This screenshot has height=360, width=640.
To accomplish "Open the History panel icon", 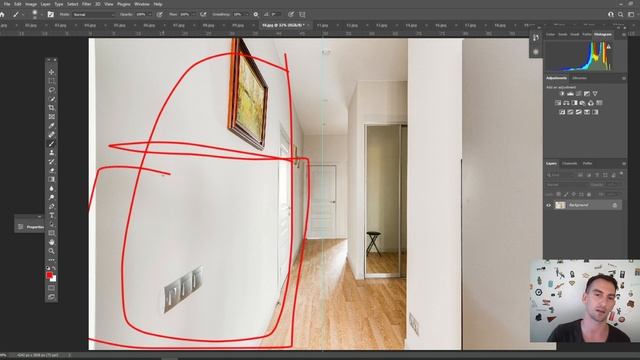I will [536, 38].
